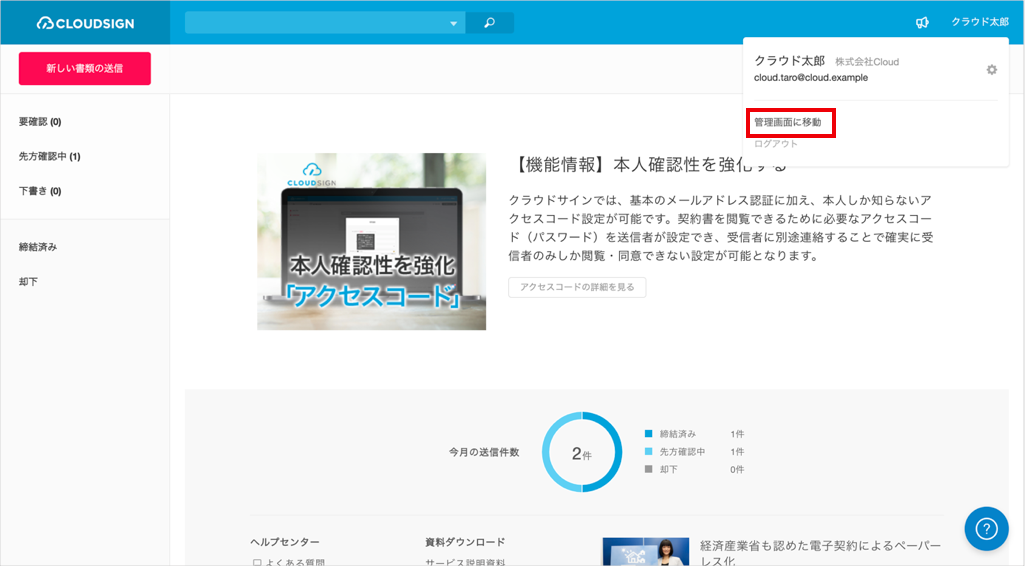Click the 締結済み legend color swatch
Image resolution: width=1025 pixels, height=566 pixels.
click(648, 433)
